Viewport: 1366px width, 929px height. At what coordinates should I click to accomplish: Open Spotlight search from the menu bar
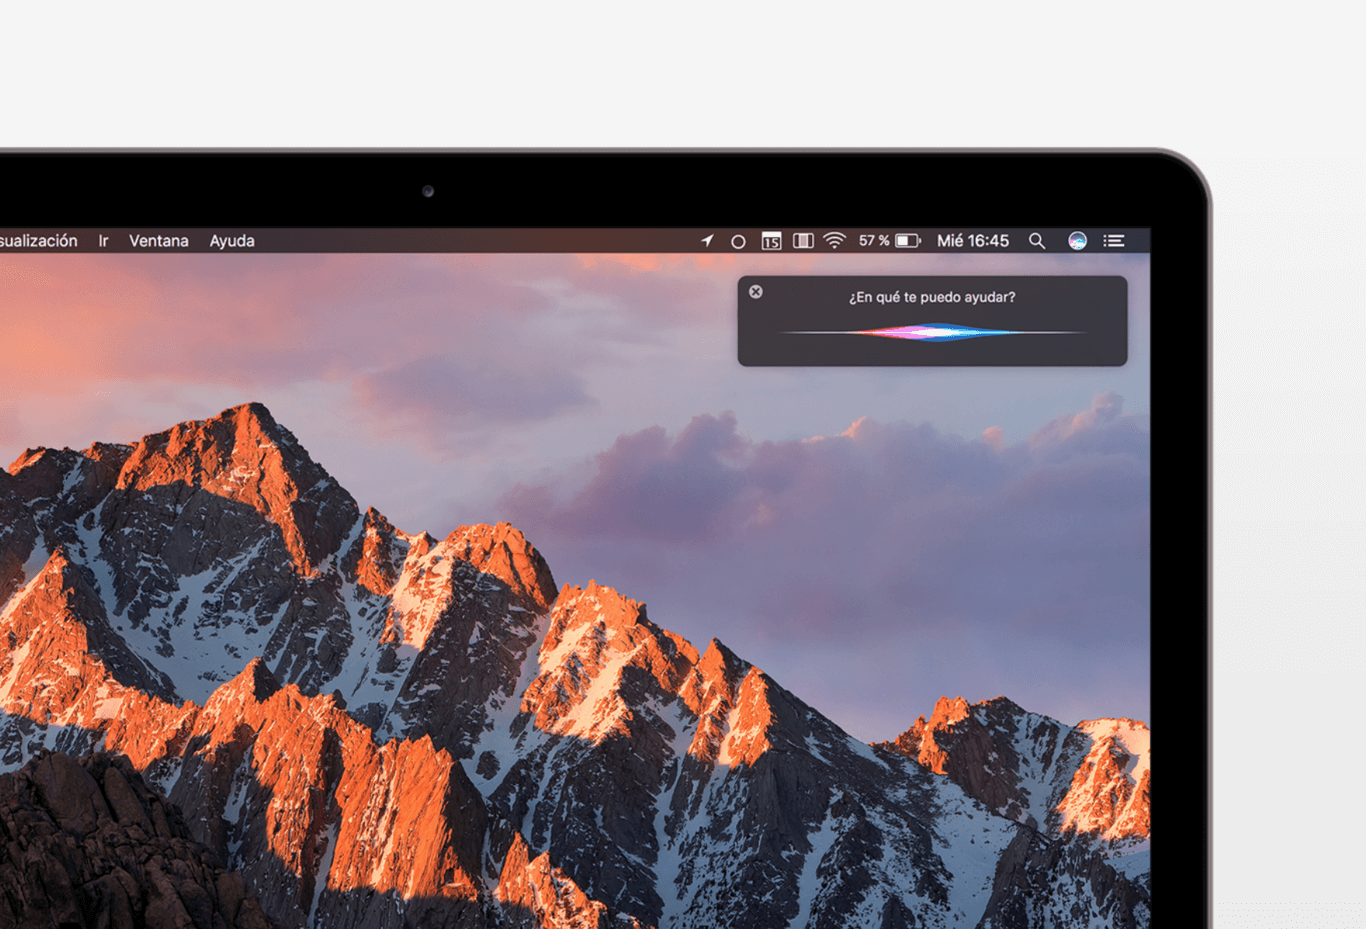(1037, 240)
